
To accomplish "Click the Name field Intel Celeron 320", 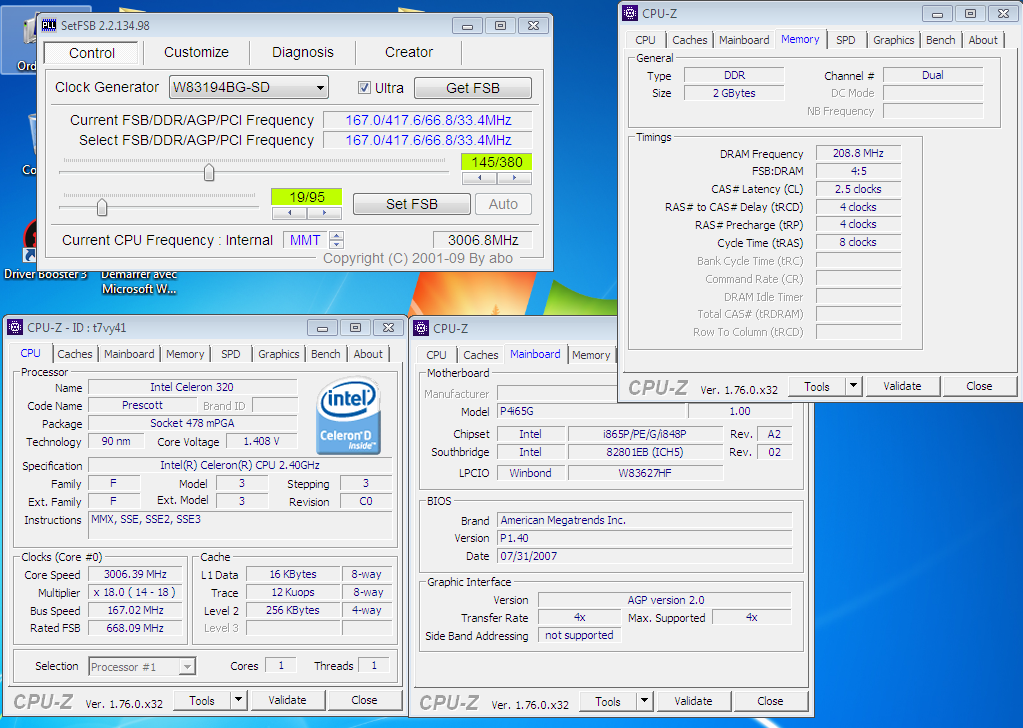I will coord(192,387).
